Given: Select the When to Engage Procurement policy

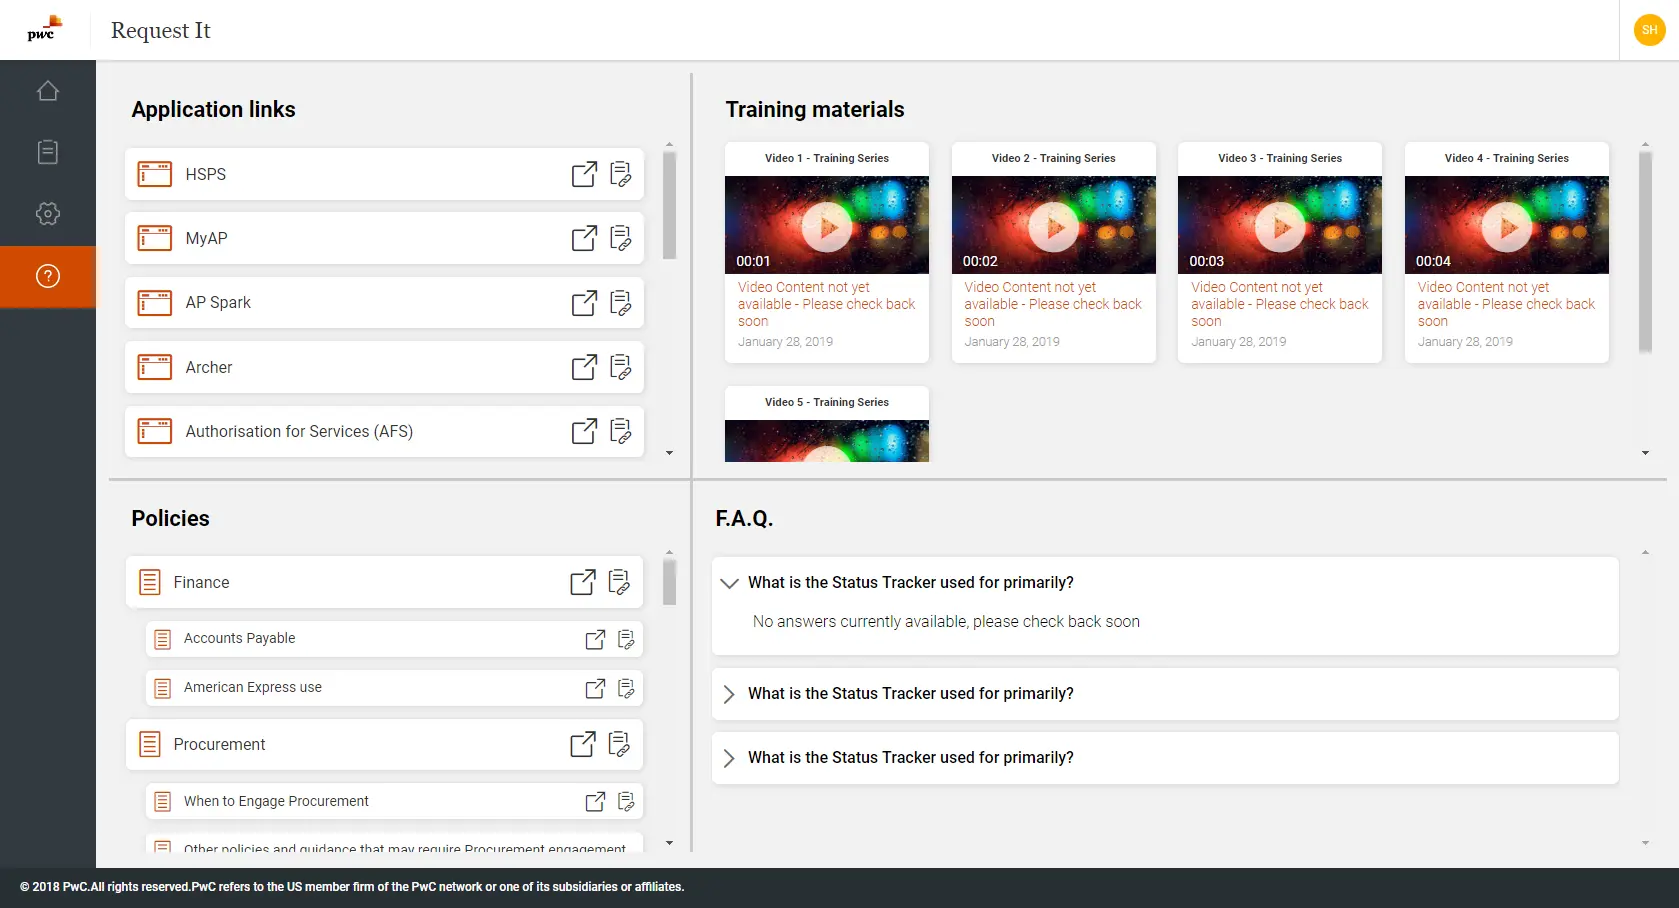Looking at the screenshot, I should 394,801.
